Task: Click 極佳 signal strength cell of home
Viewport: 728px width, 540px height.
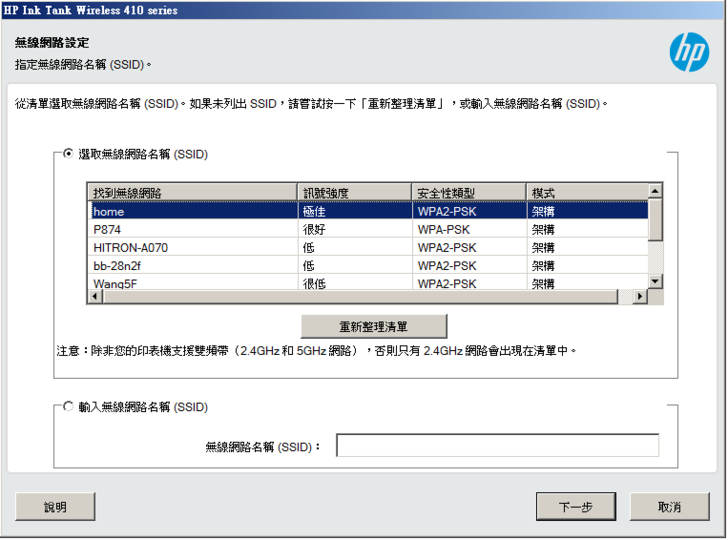Action: tap(354, 211)
